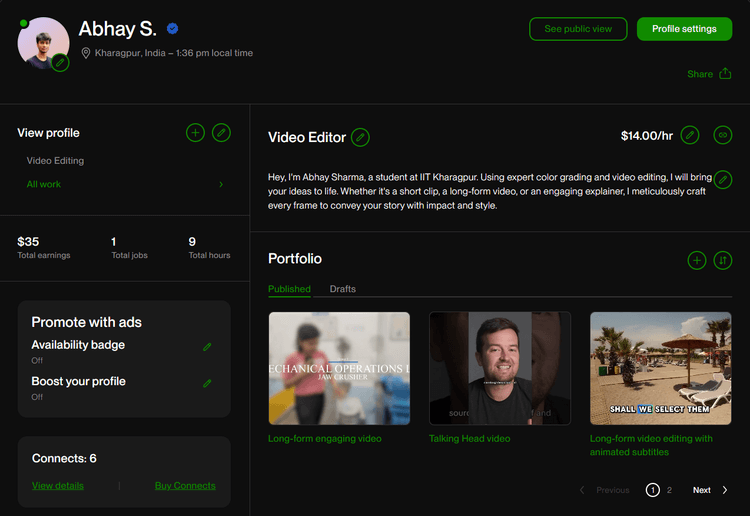Open the Talking Head video thumbnail
This screenshot has width=750, height=516.
(x=499, y=368)
